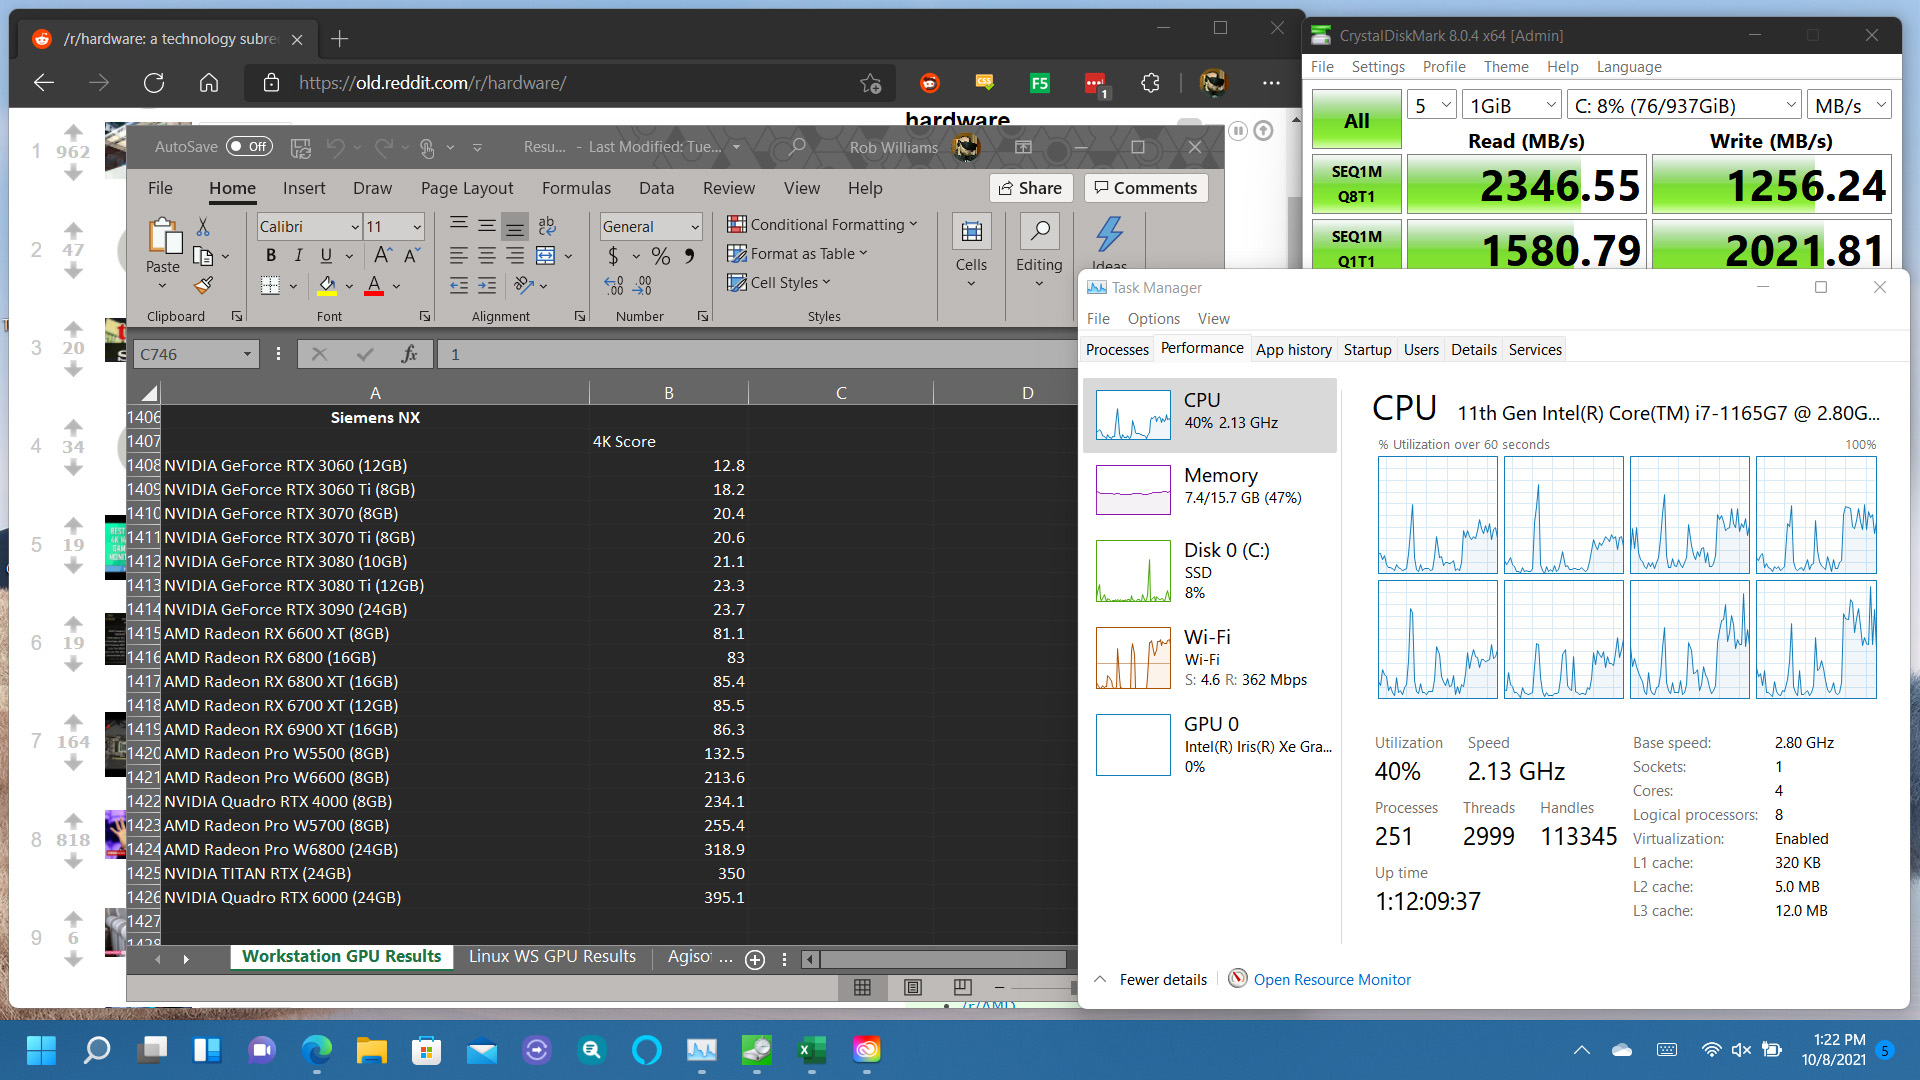Apply Bold formatting in Excel
Viewport: 1920px width, 1080px height.
click(x=271, y=256)
